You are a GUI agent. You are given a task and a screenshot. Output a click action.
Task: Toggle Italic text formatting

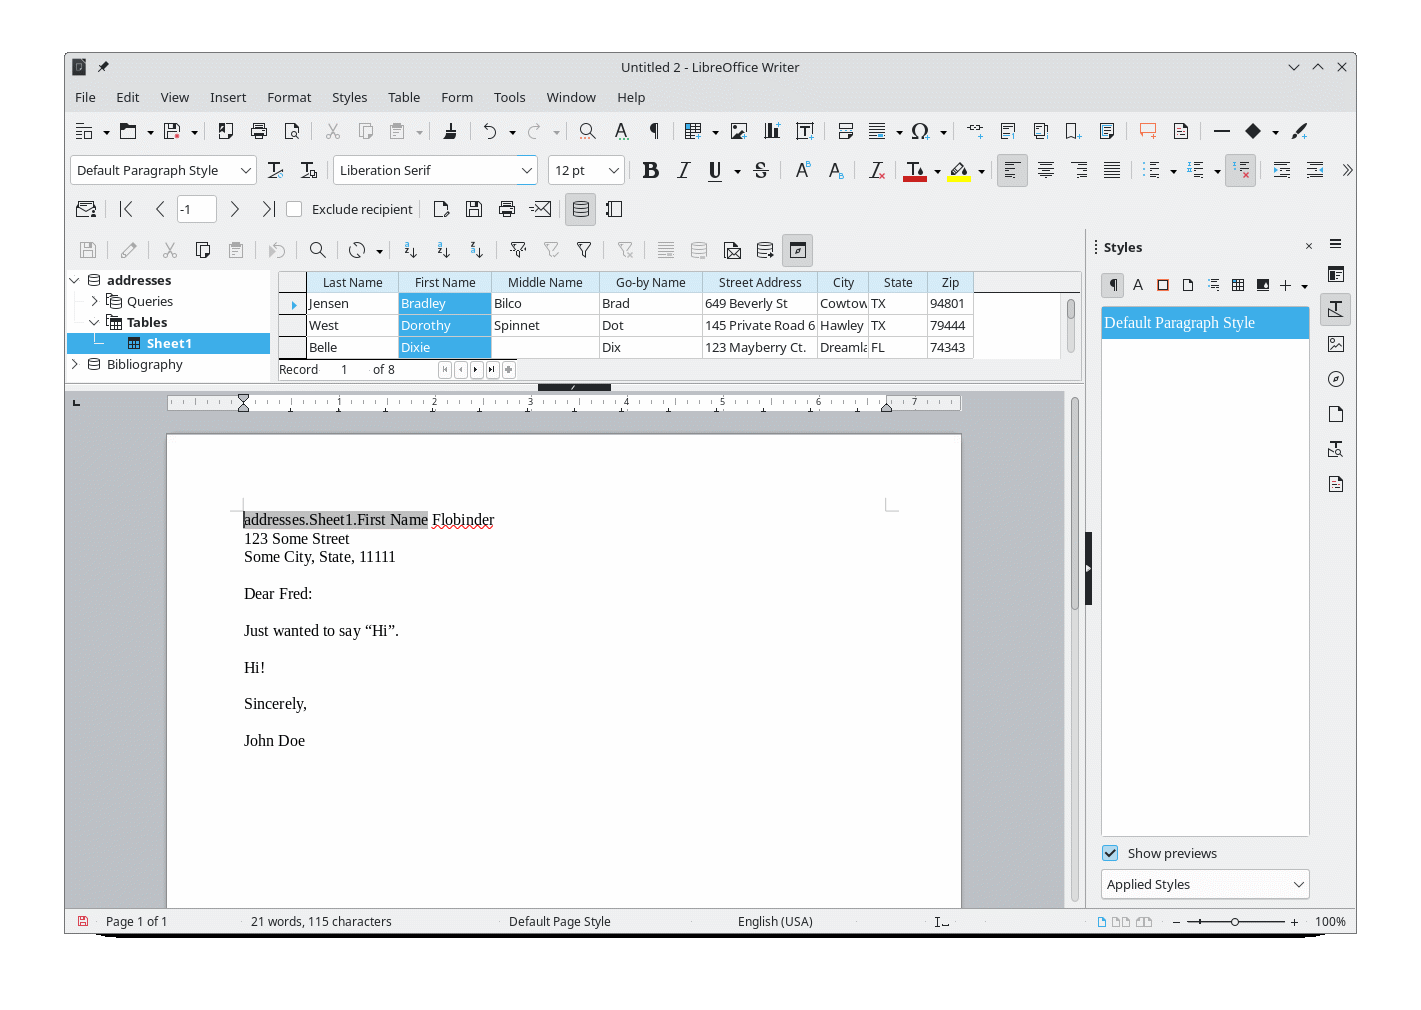coord(683,171)
